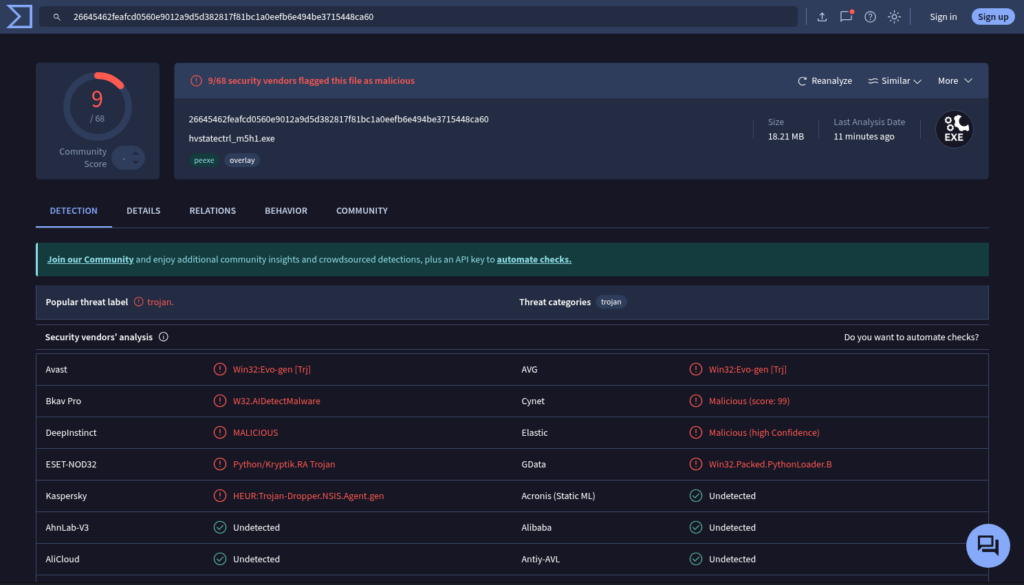Click the Community Score vote control
Image resolution: width=1024 pixels, height=585 pixels.
(x=129, y=158)
